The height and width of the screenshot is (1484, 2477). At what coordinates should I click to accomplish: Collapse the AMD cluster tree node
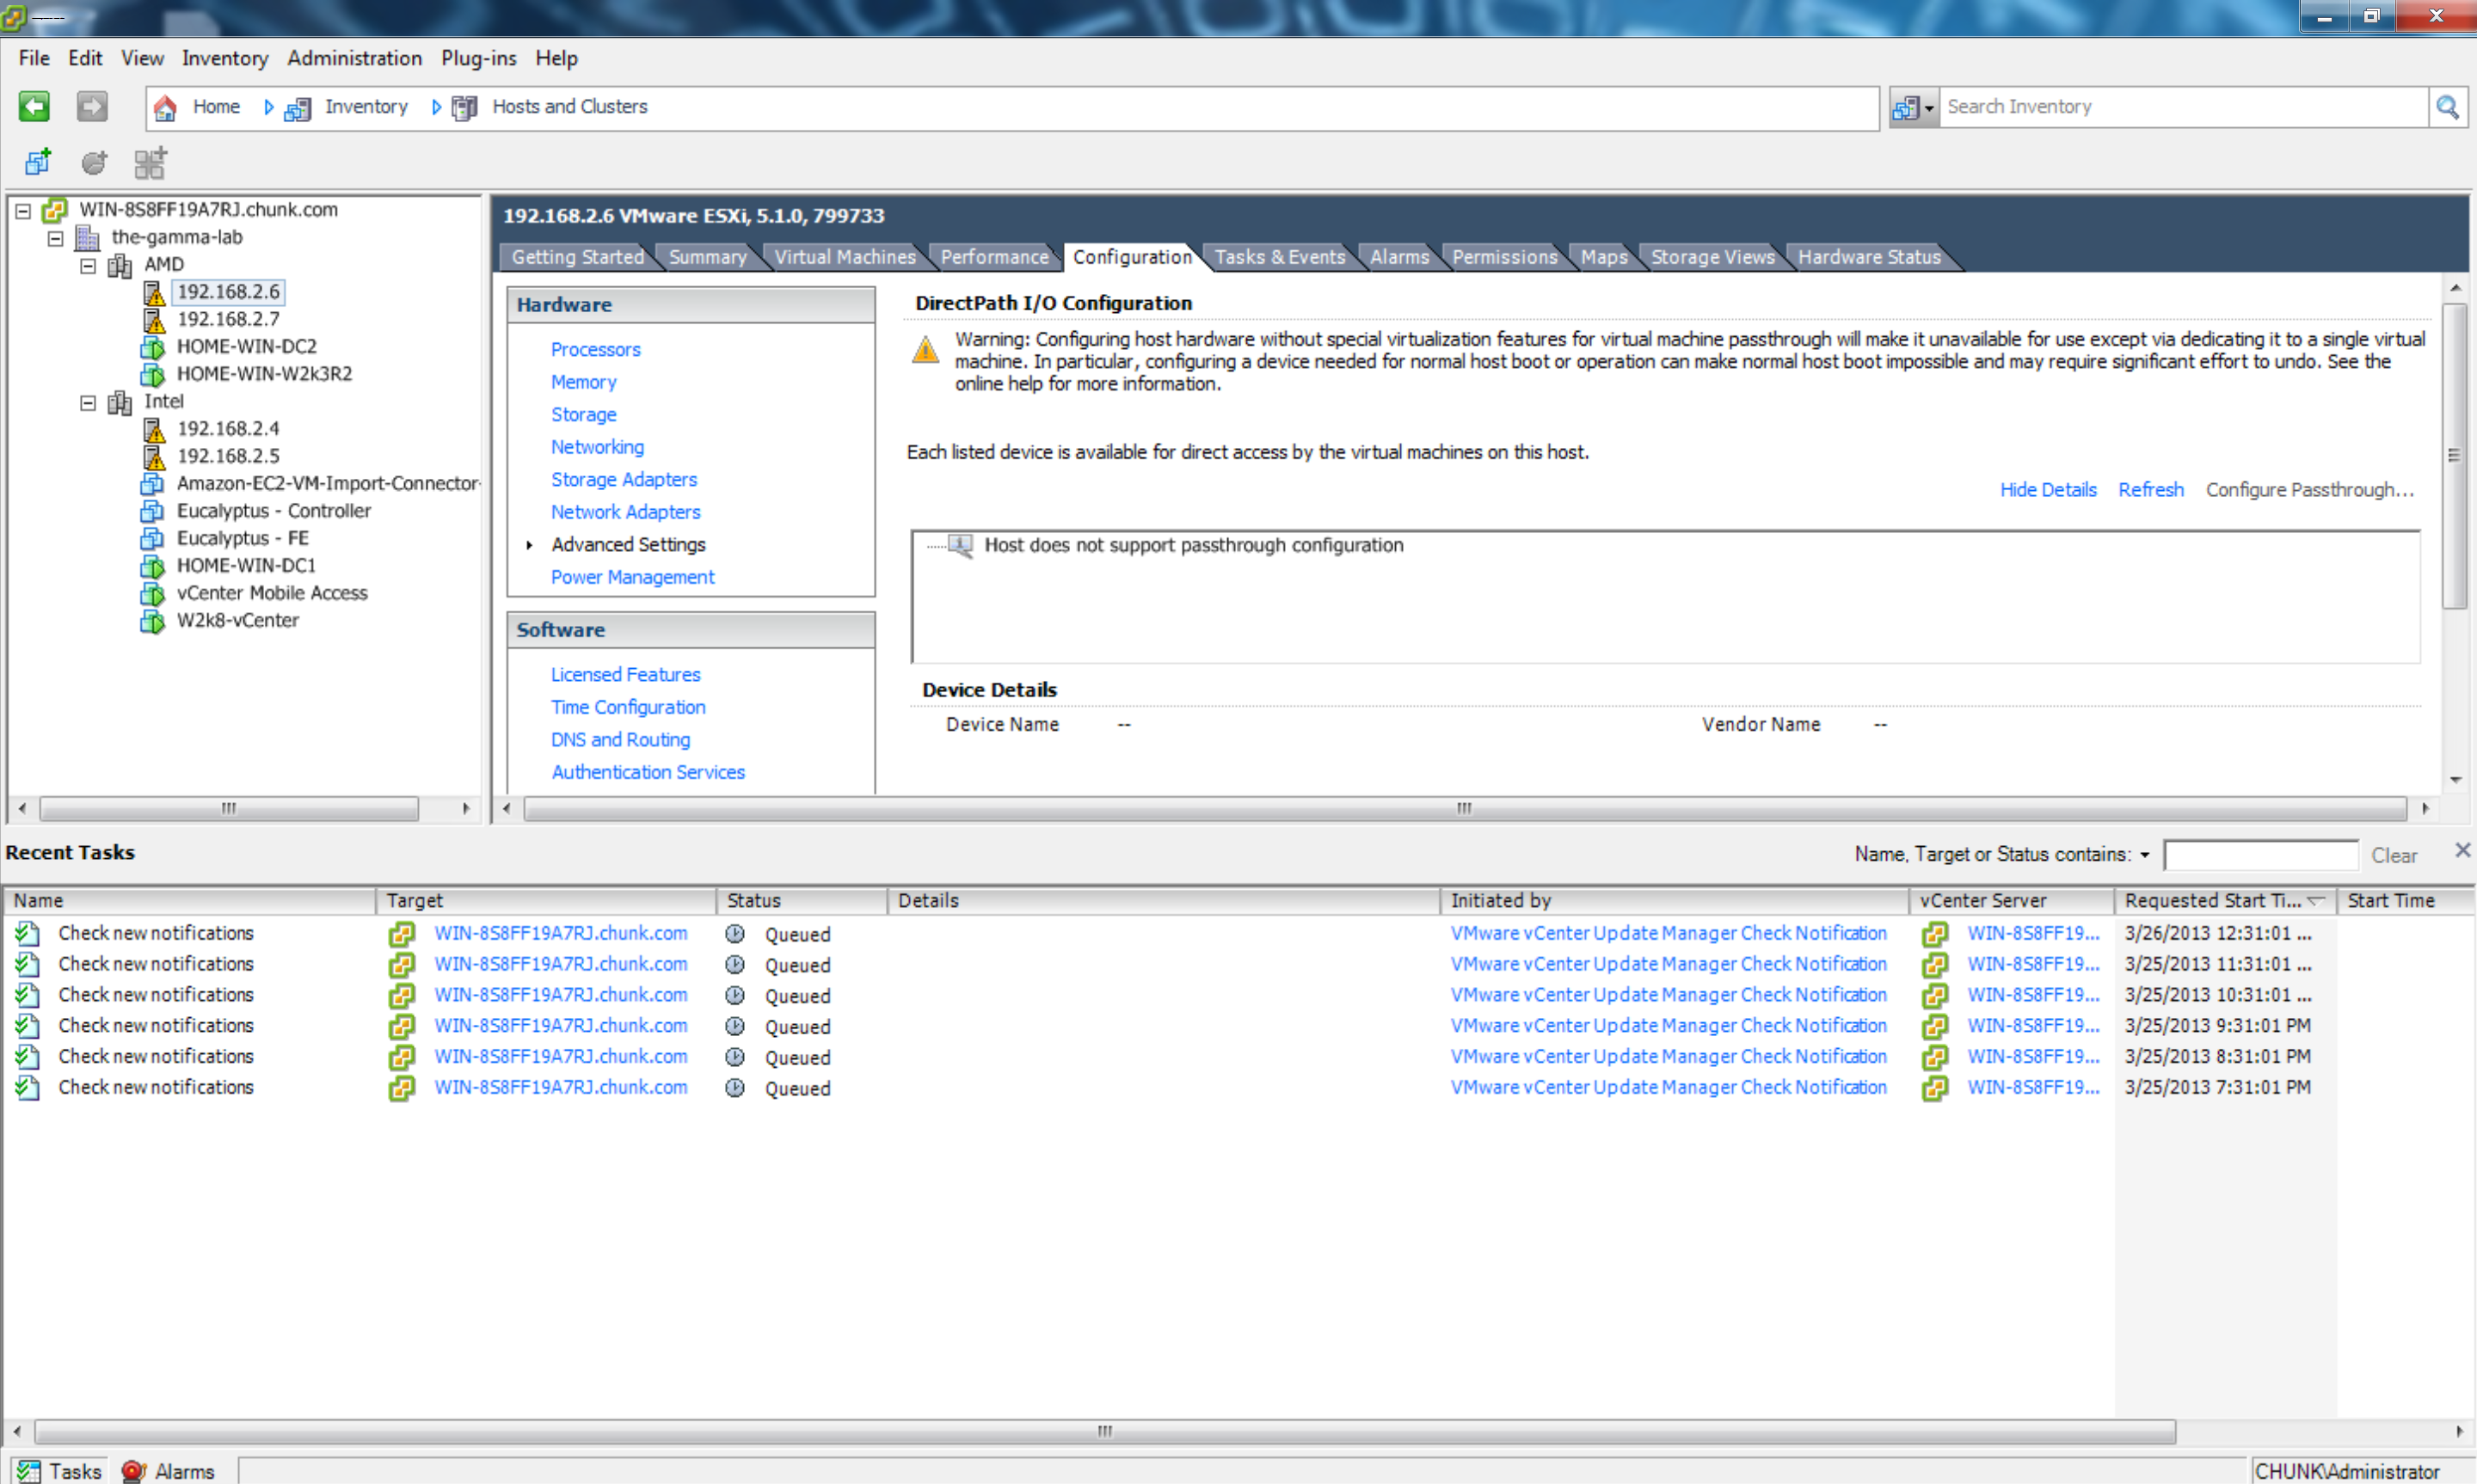pyautogui.click(x=88, y=265)
